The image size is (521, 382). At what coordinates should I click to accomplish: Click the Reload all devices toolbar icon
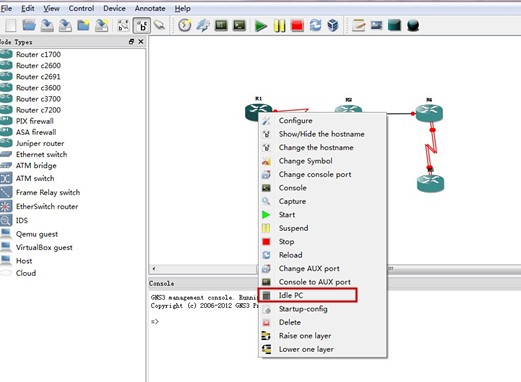315,25
